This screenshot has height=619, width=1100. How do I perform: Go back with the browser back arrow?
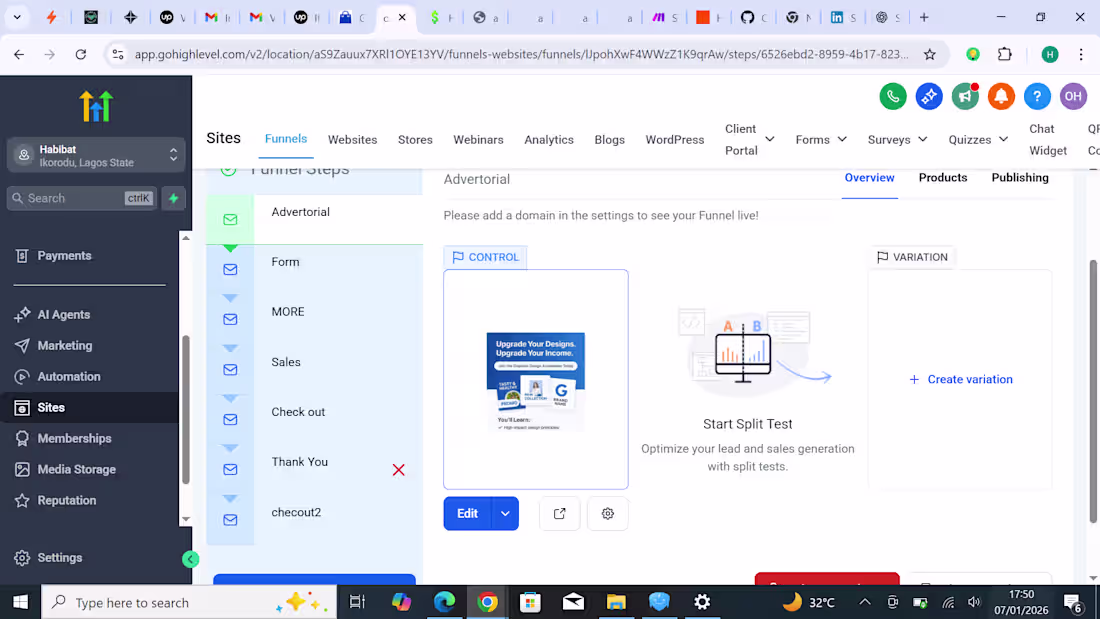pyautogui.click(x=19, y=54)
